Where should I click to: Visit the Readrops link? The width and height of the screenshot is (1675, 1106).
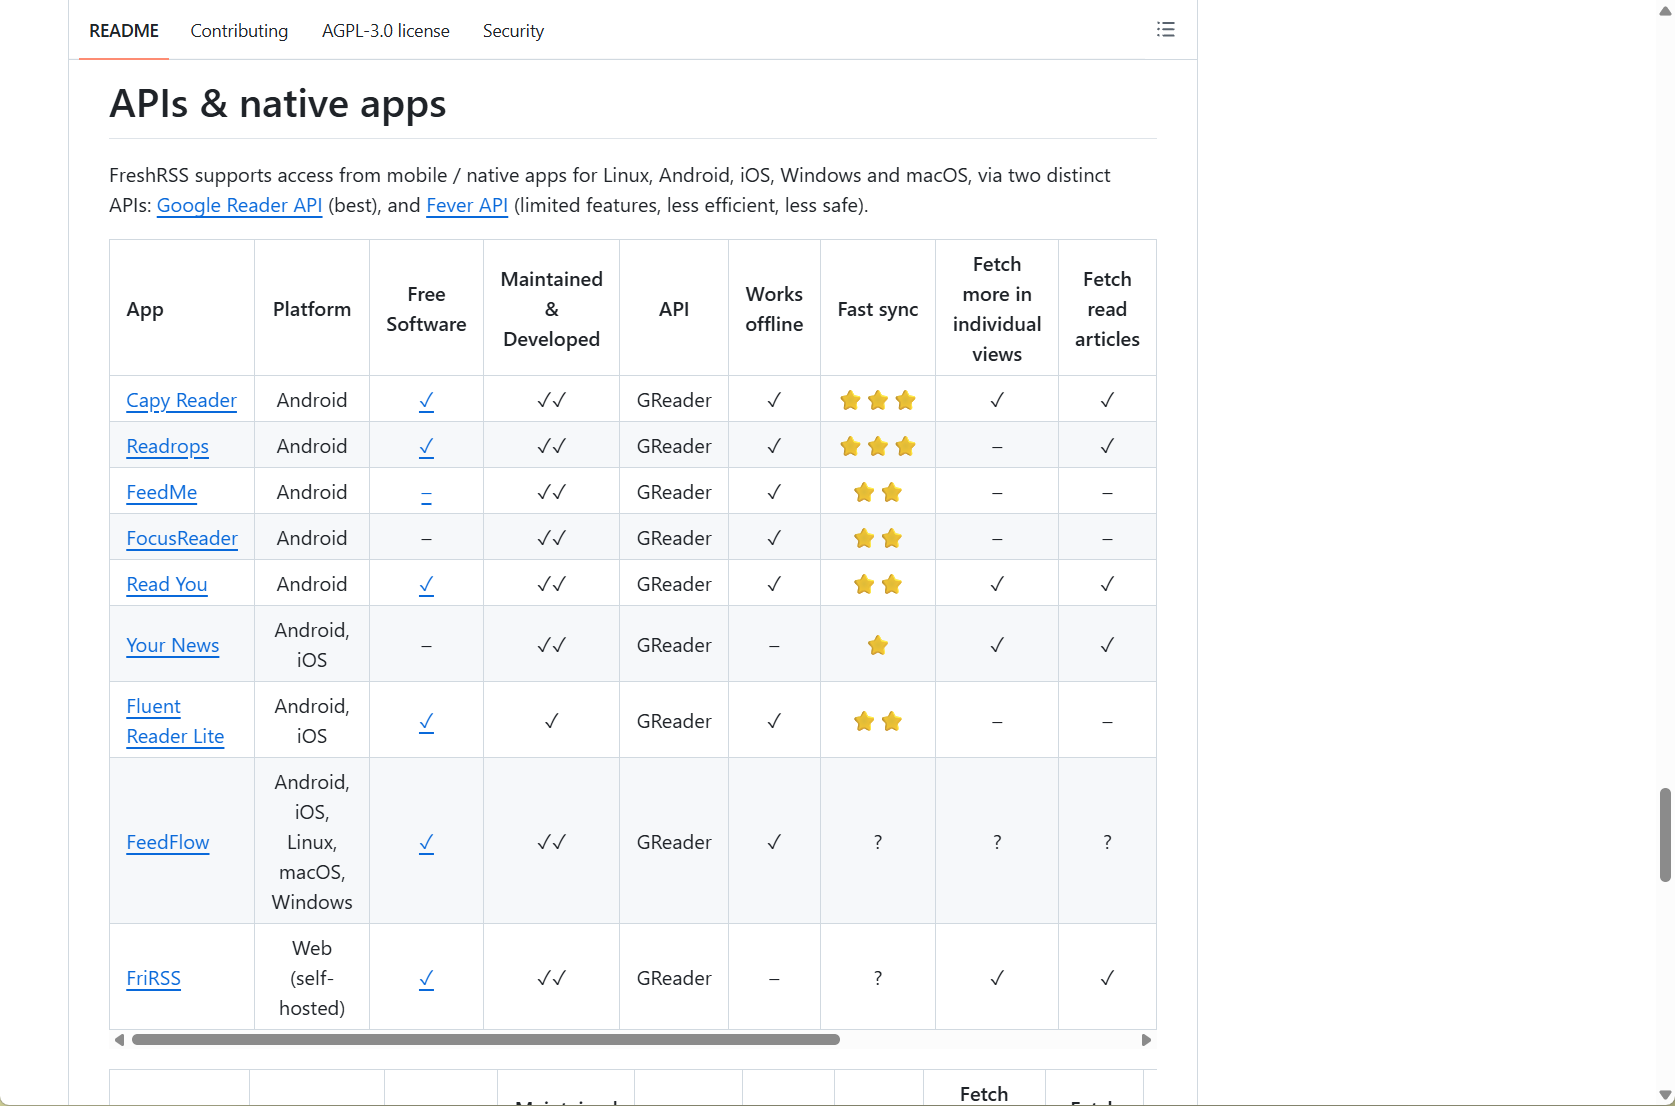167,446
